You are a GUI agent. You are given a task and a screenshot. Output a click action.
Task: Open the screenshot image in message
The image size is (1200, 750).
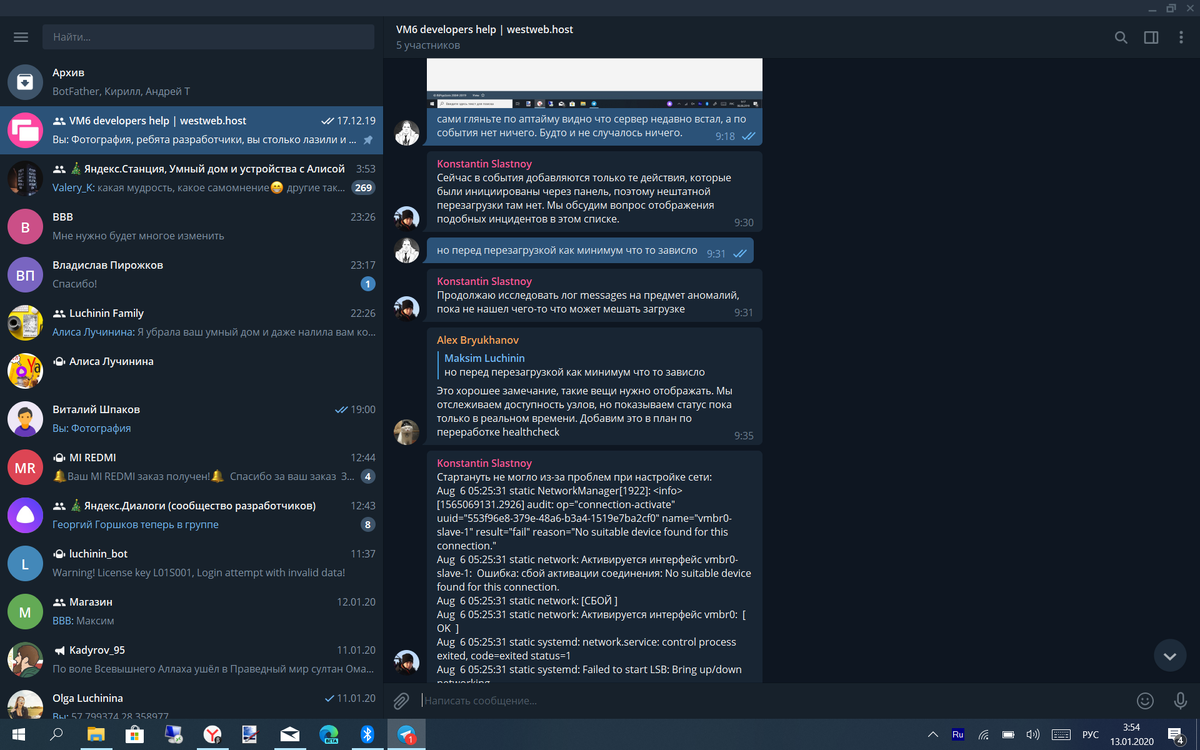[x=594, y=83]
